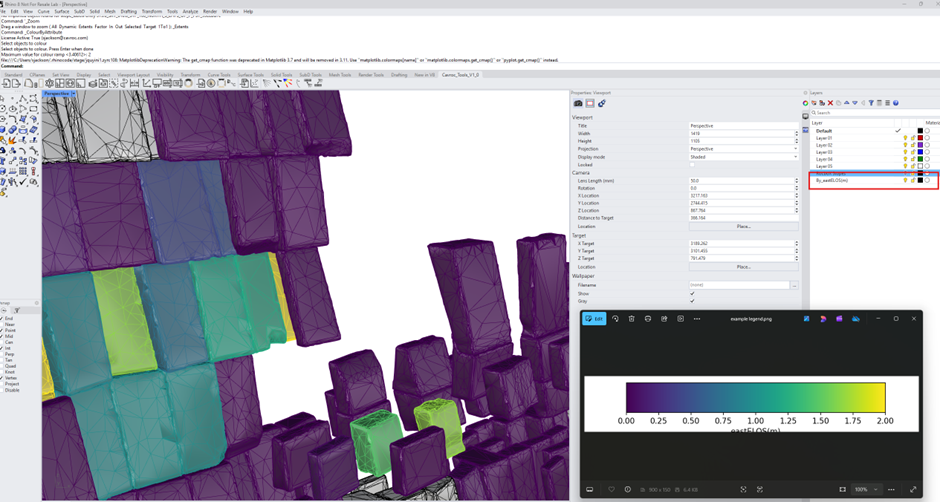This screenshot has width=940, height=502.
Task: Toggle the lock icon for Layer 03
Action: pyautogui.click(x=912, y=152)
